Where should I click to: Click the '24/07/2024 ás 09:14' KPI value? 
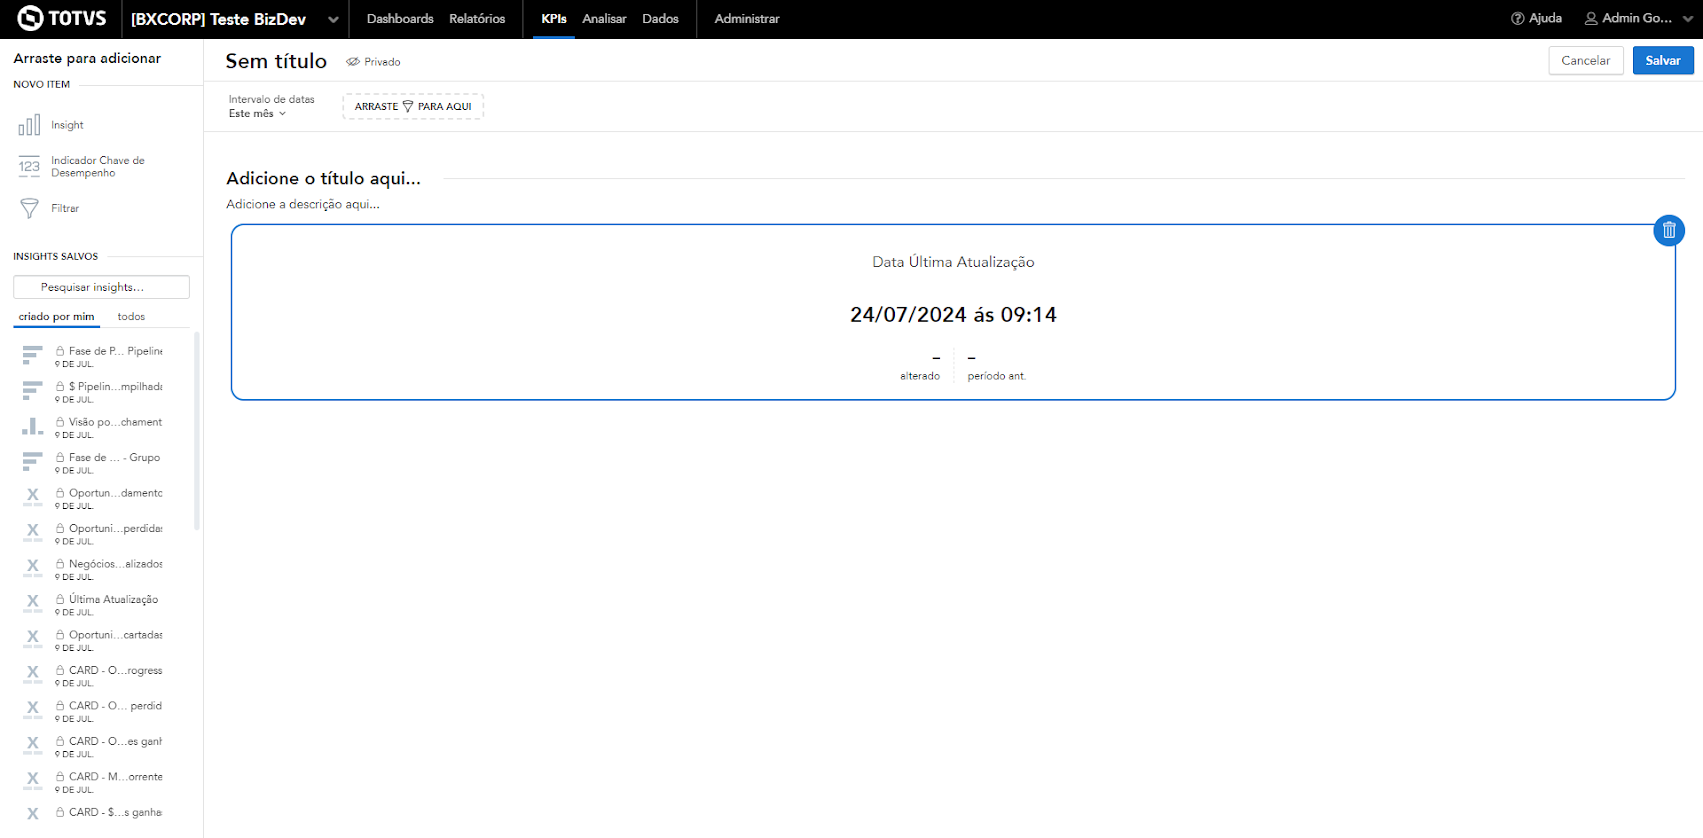pyautogui.click(x=953, y=315)
